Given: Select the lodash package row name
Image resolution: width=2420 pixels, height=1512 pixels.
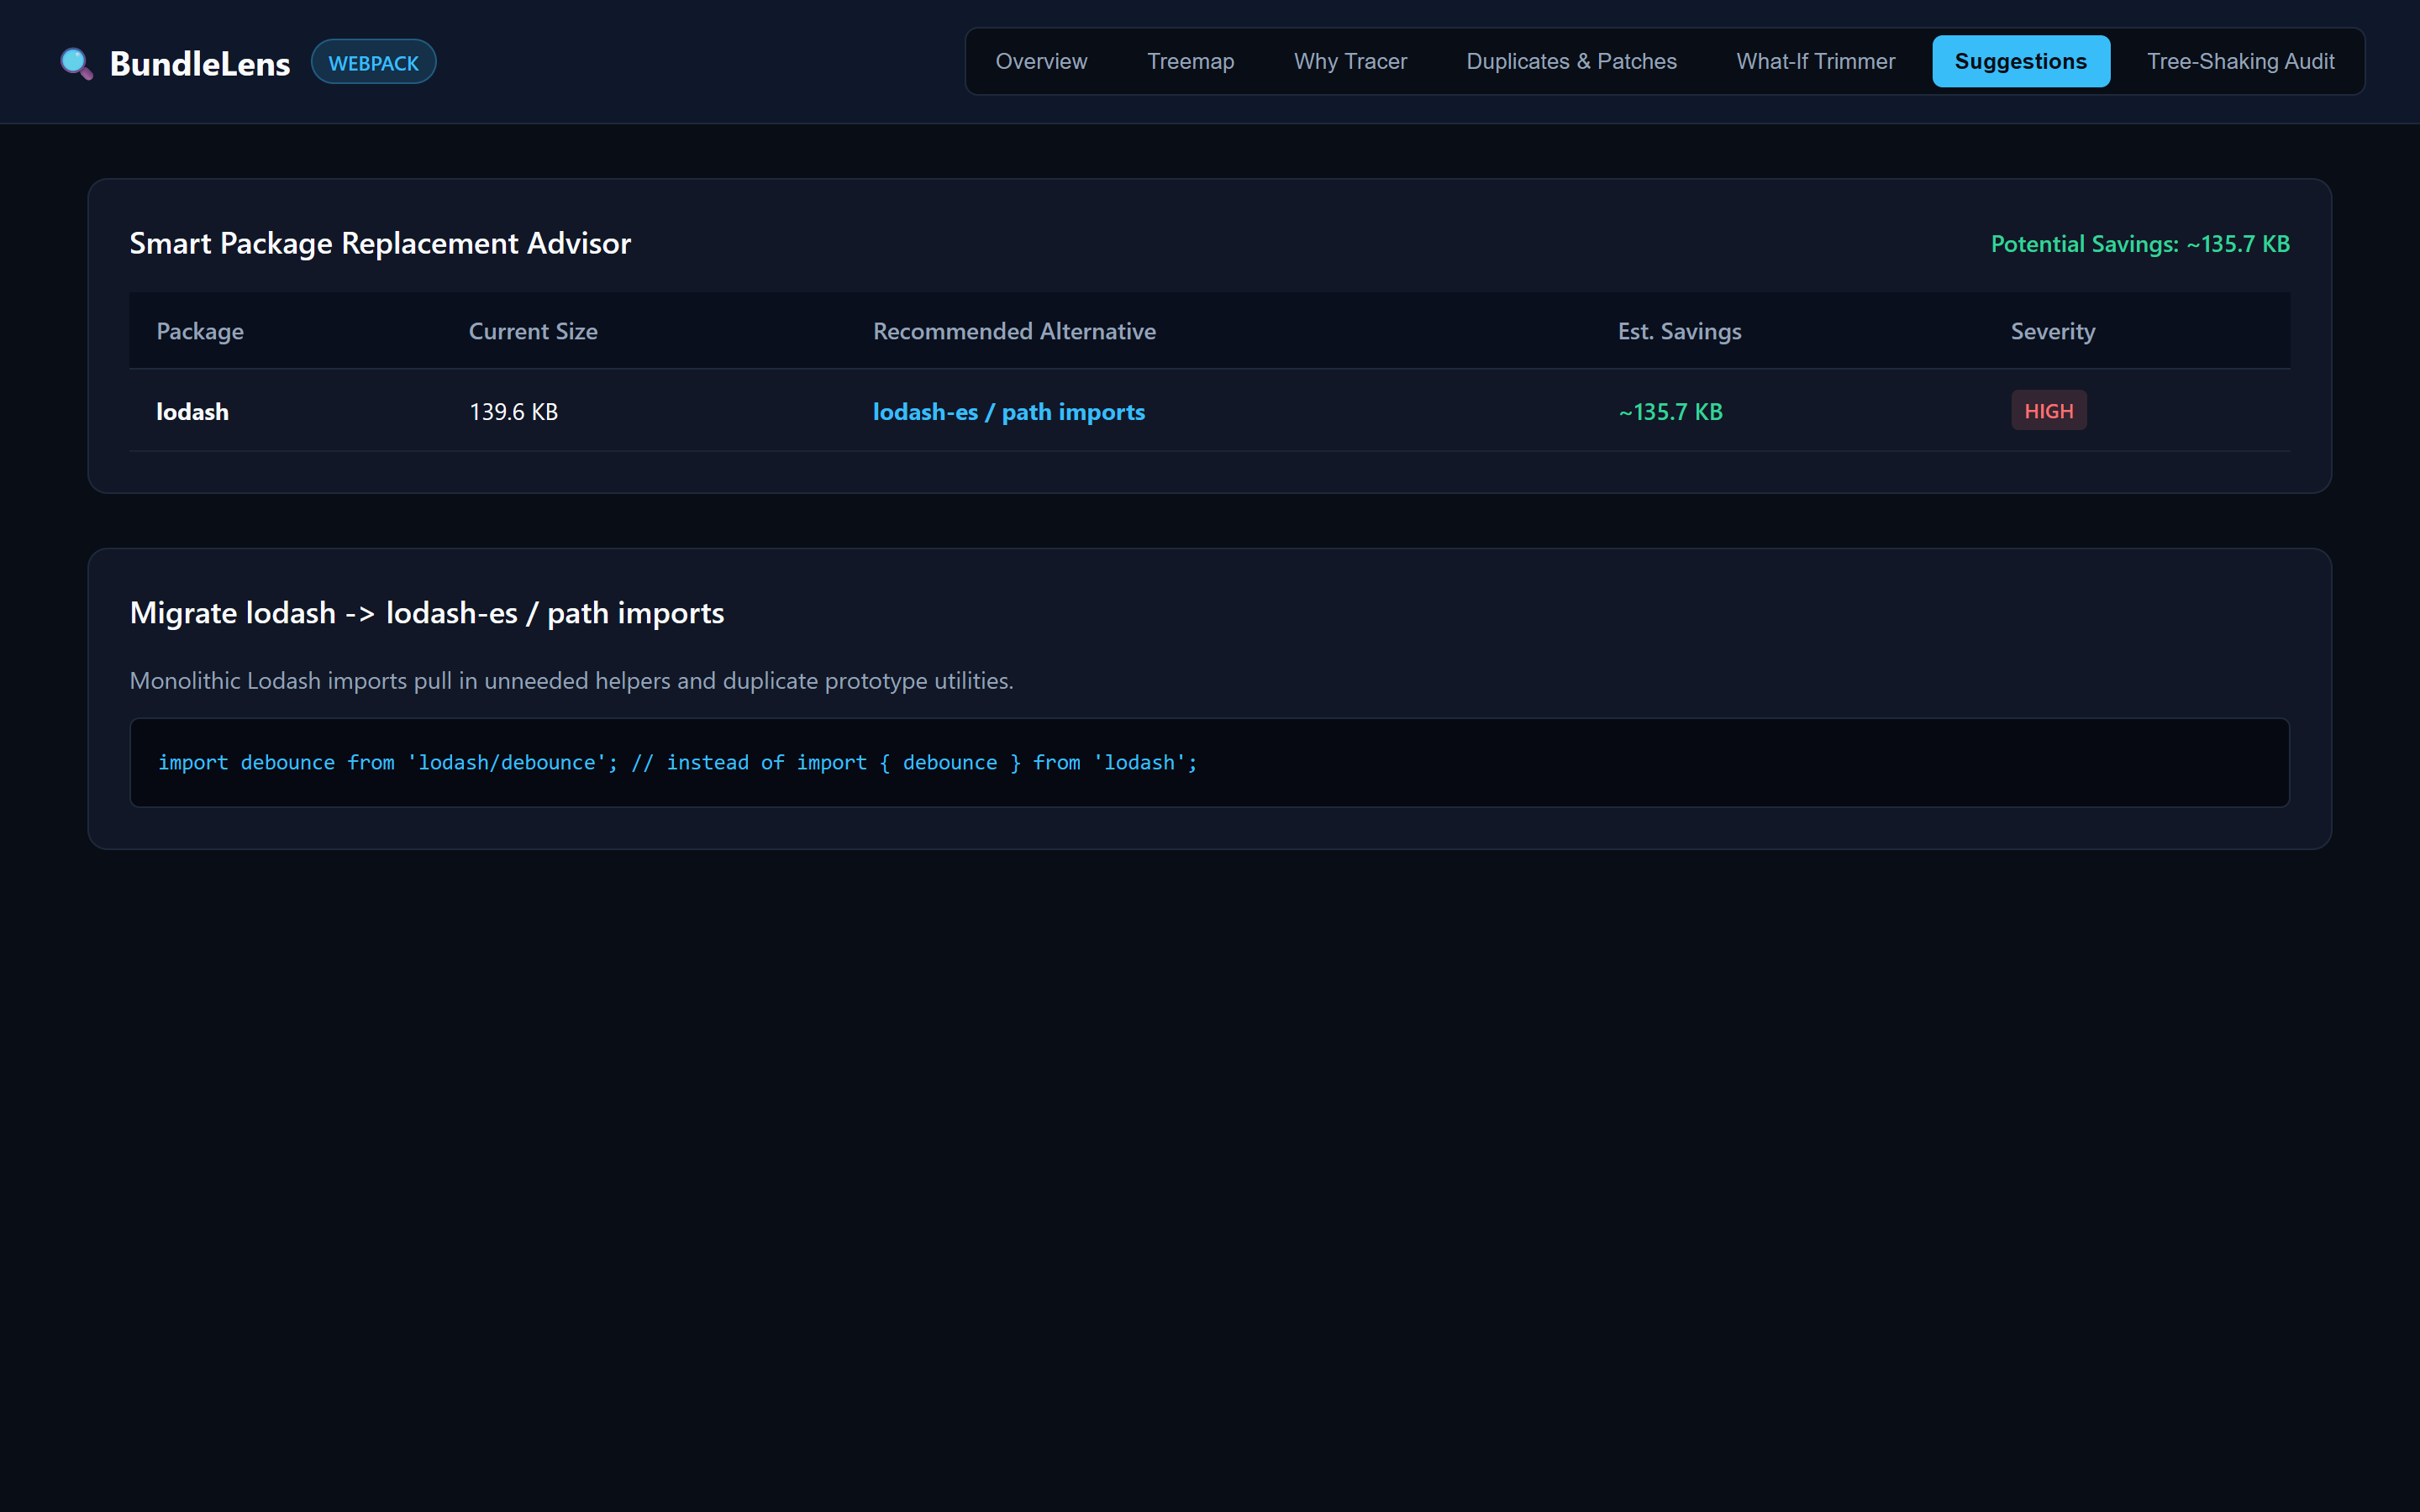Looking at the screenshot, I should [192, 411].
